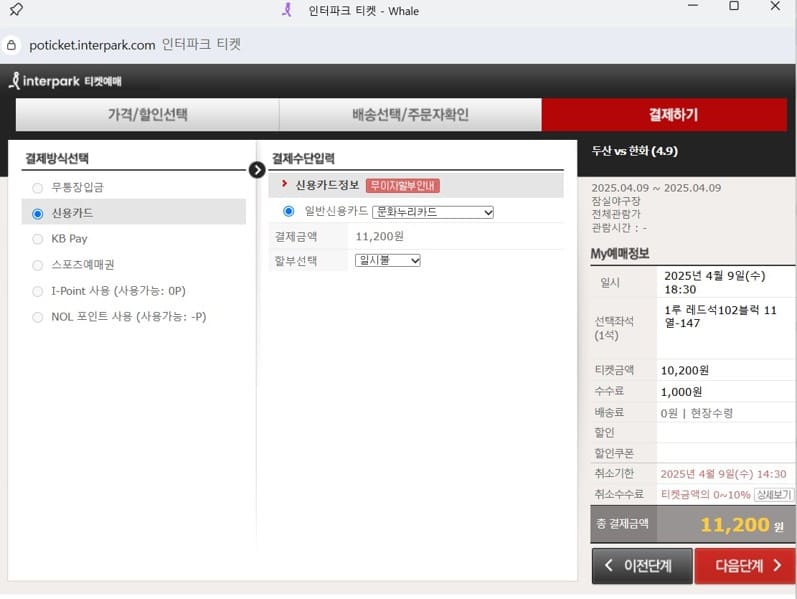Select 무통장입금 payment method
The image size is (797, 599).
(x=38, y=188)
